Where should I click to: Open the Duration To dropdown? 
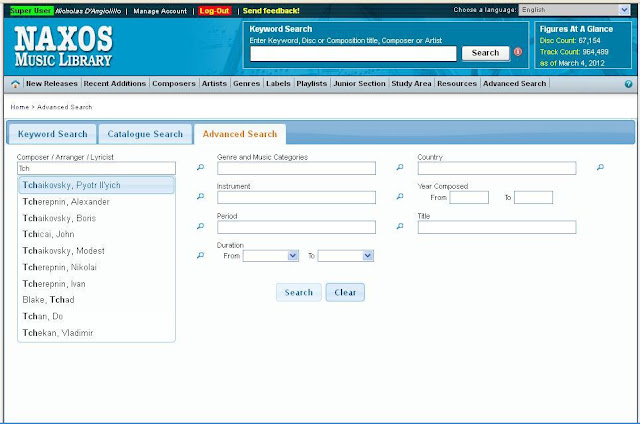346,256
